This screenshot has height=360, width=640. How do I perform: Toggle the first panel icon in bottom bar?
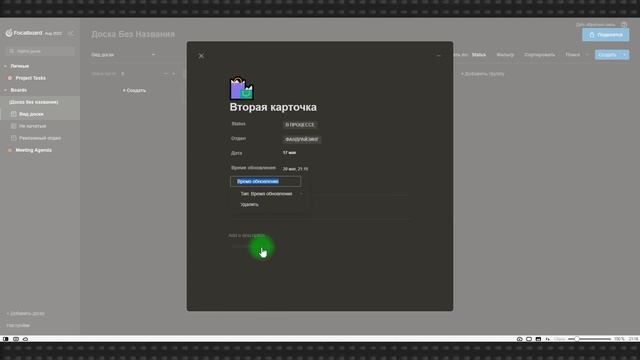(x=5, y=339)
